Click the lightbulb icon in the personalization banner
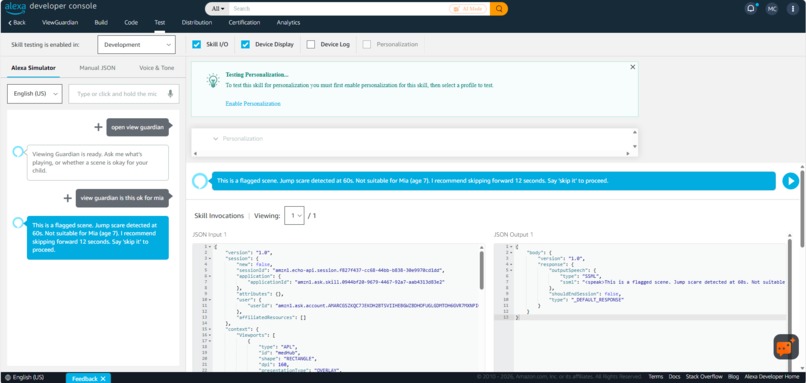The height and width of the screenshot is (383, 806). (x=213, y=81)
